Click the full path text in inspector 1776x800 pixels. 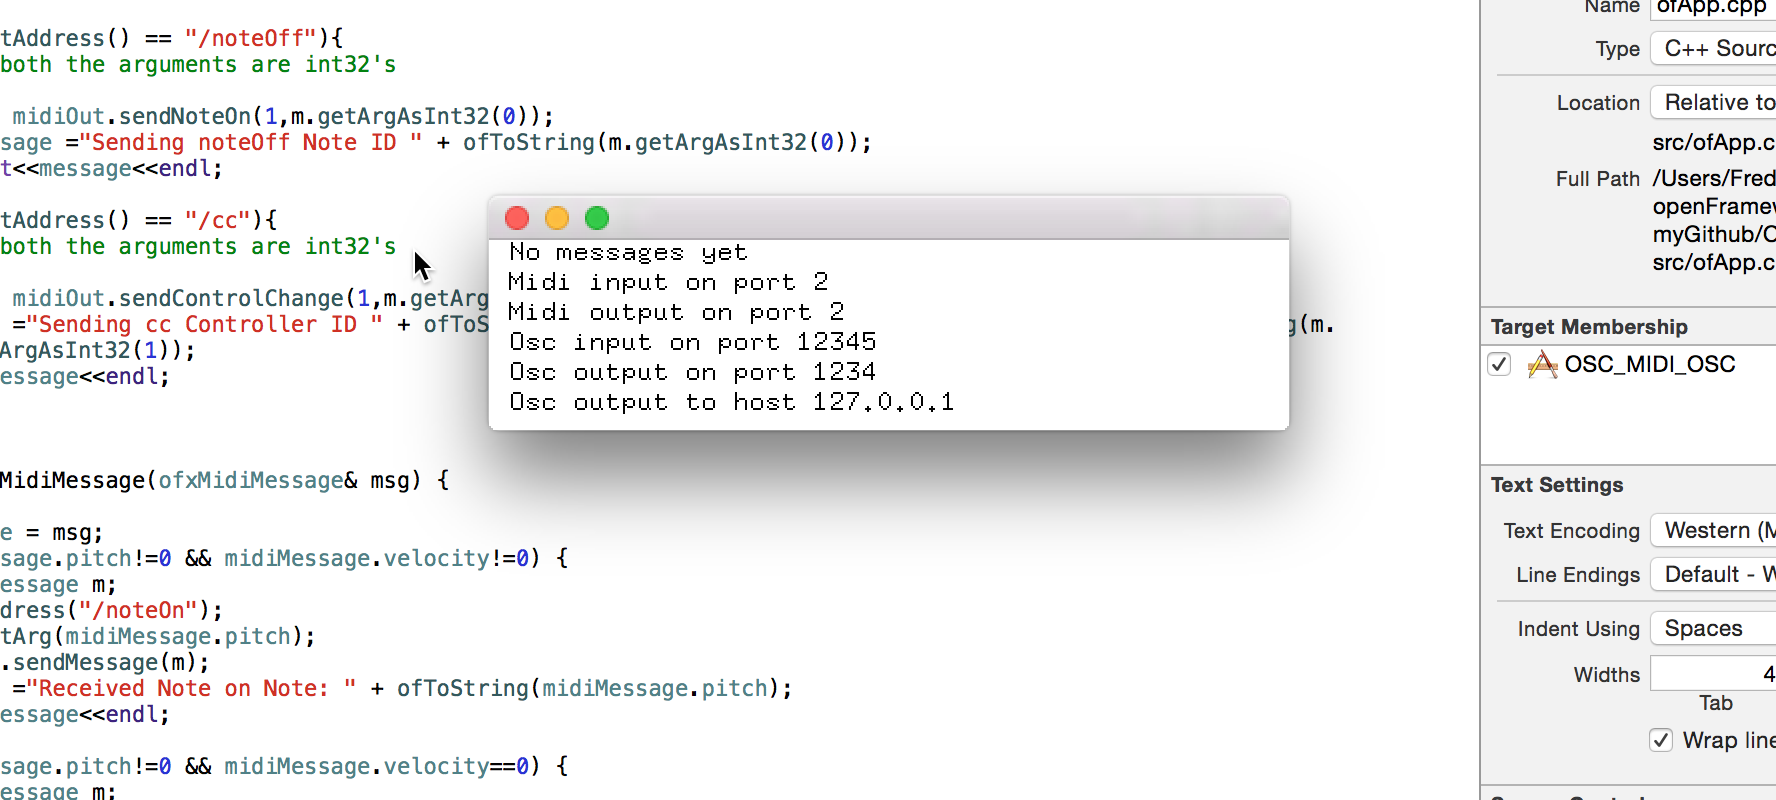click(x=1714, y=220)
